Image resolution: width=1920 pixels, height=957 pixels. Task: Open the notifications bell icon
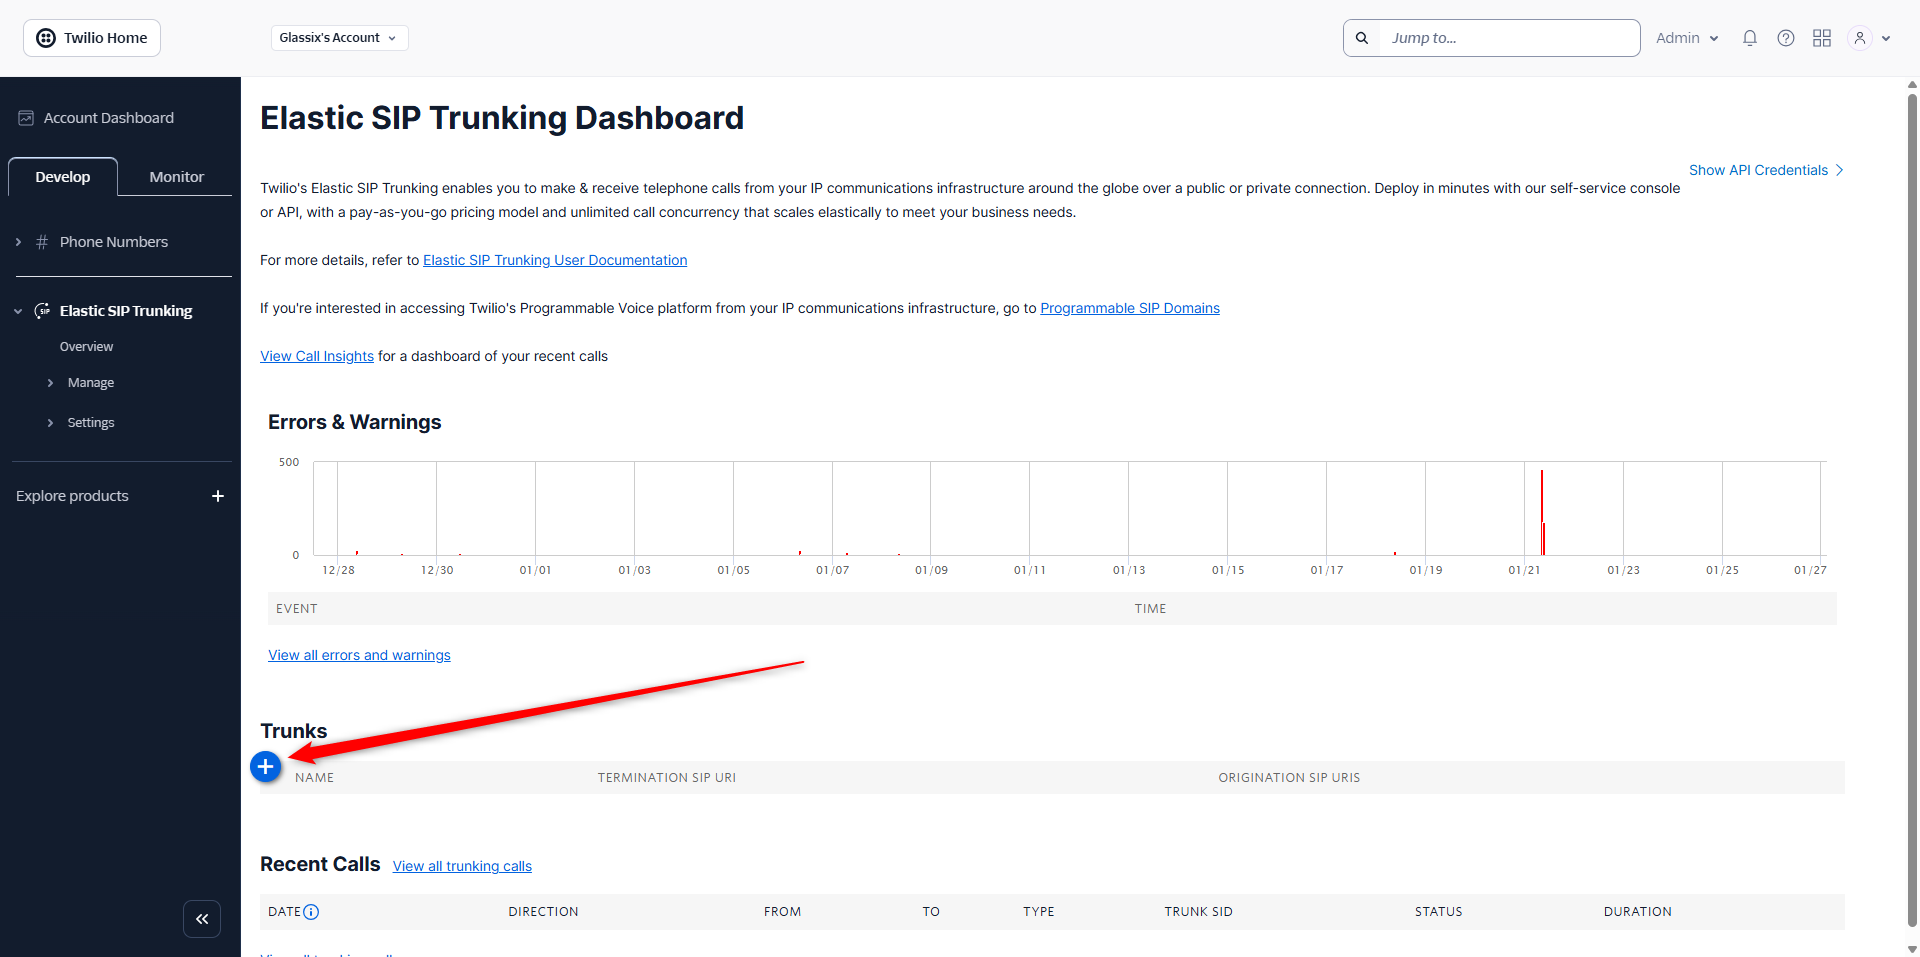[1750, 38]
